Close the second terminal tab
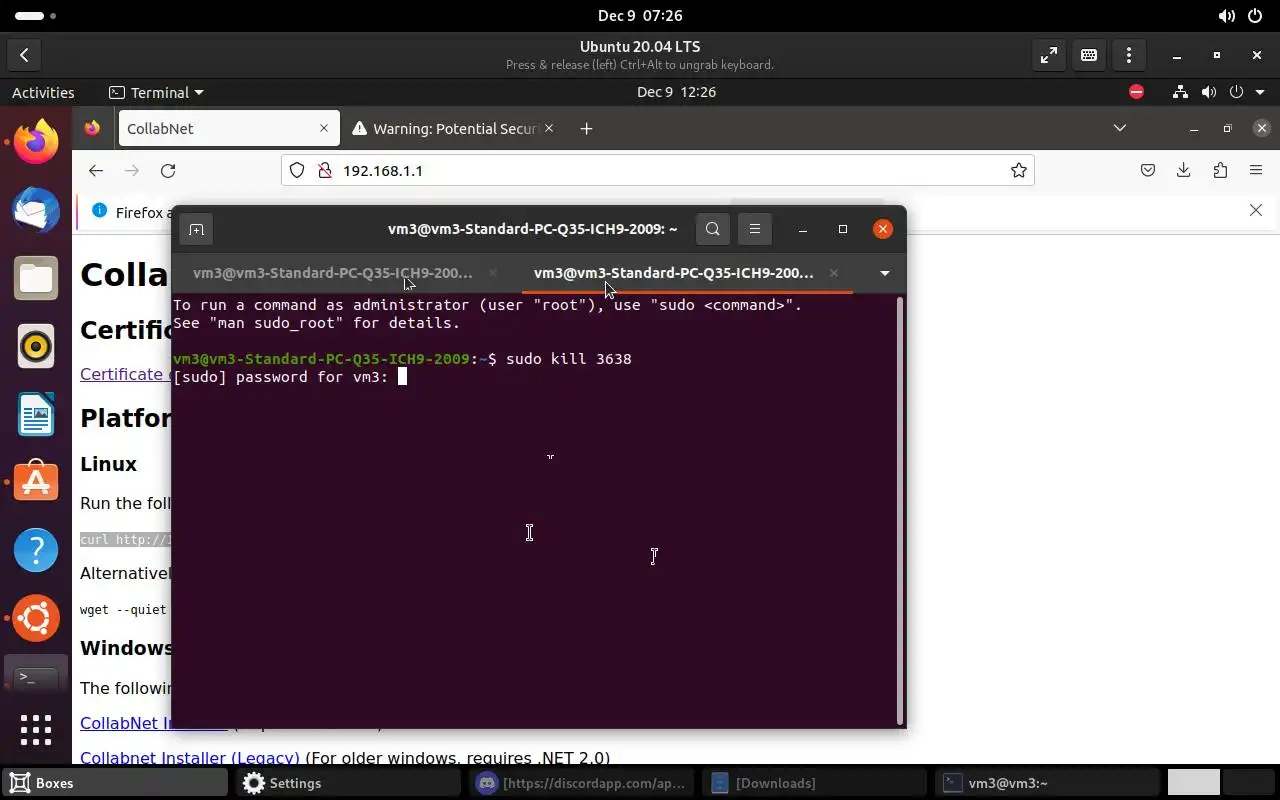This screenshot has height=800, width=1280. (833, 273)
